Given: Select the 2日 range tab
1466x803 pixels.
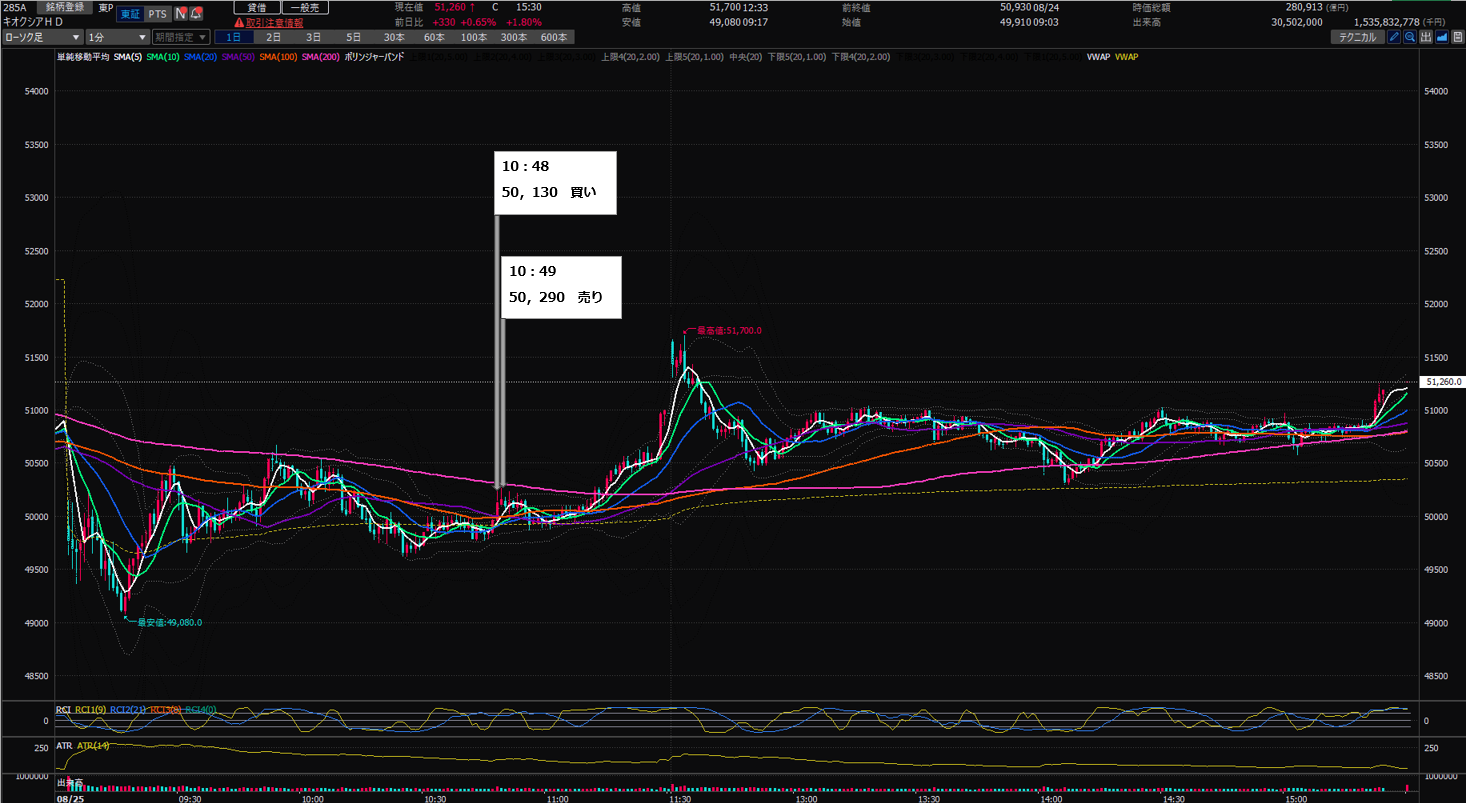Looking at the screenshot, I should click(x=273, y=37).
